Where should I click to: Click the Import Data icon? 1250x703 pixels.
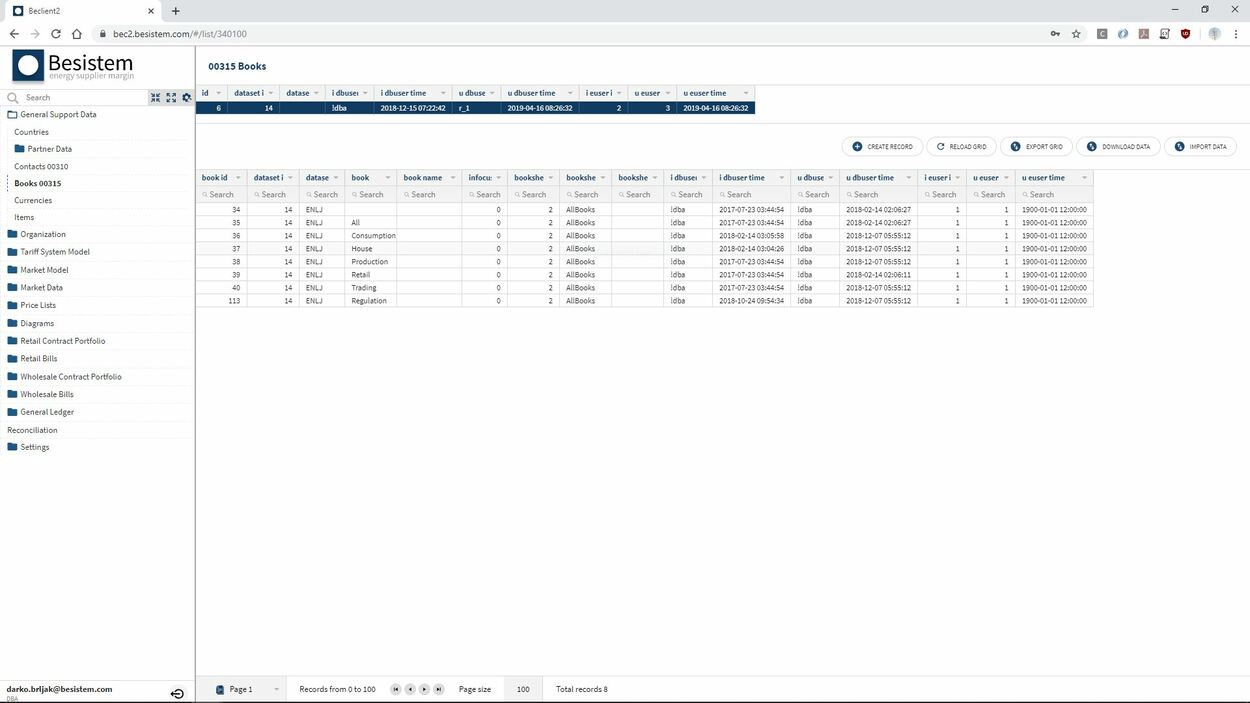[x=1178, y=146]
